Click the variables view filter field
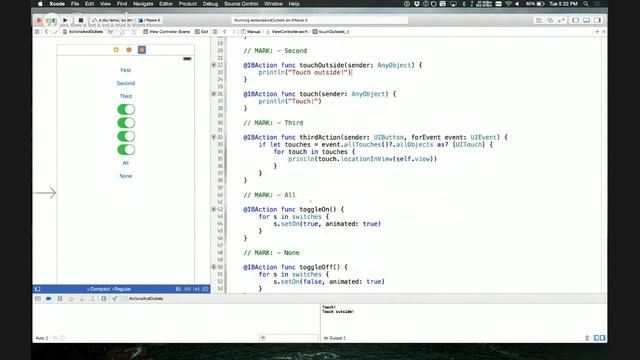The image size is (640, 360). point(289,338)
